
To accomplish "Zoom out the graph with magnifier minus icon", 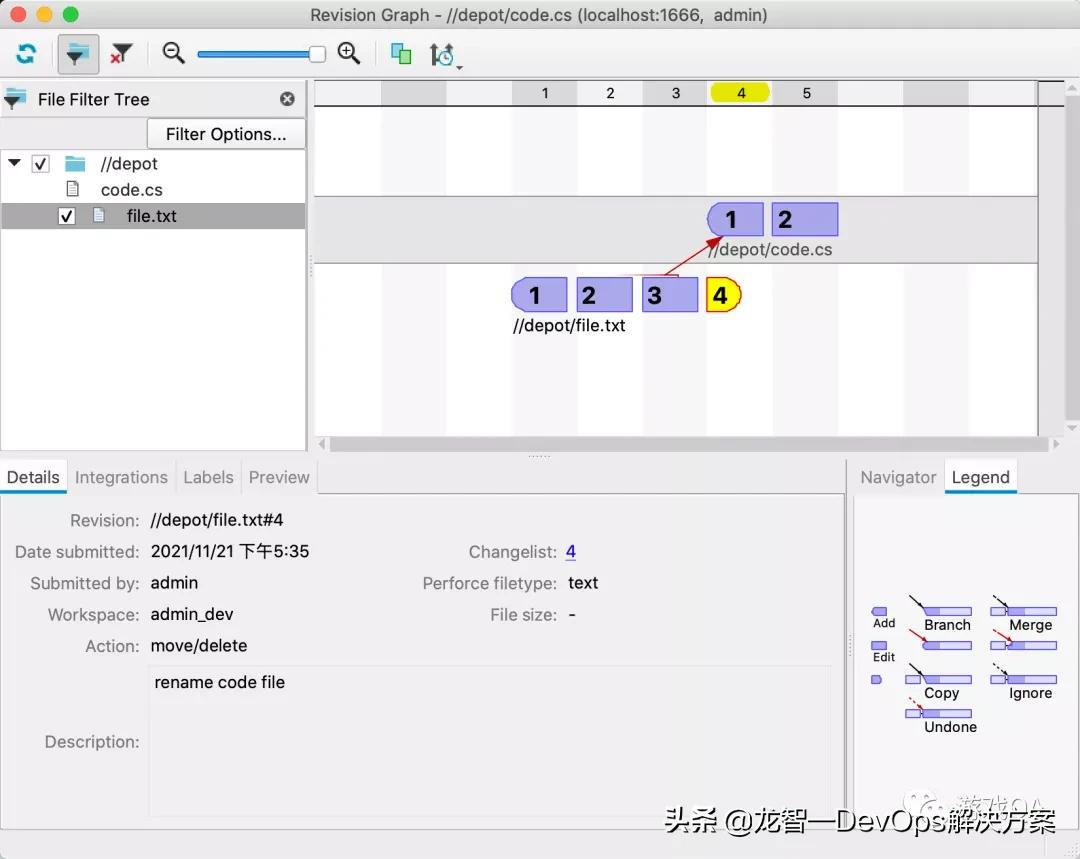I will click(x=173, y=54).
